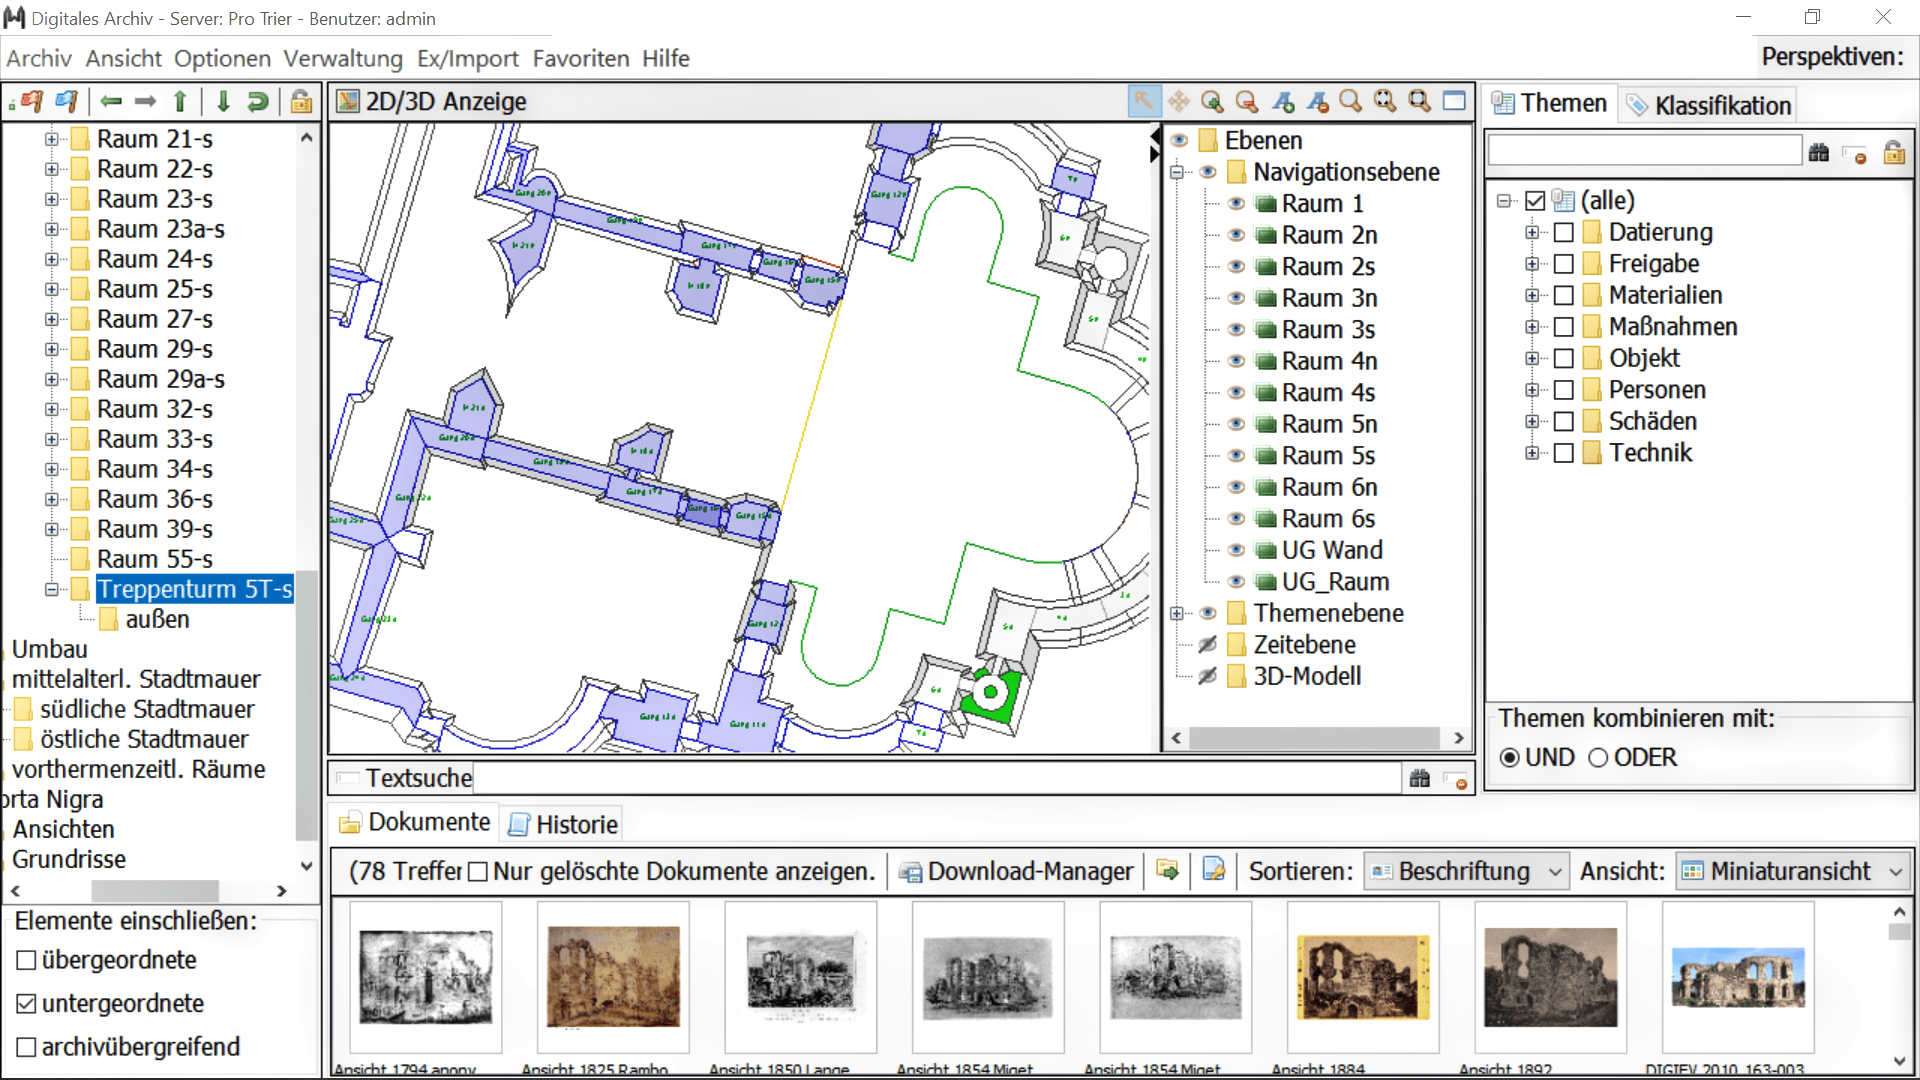Open the Sortieren Beschriftung dropdown

click(1466, 872)
